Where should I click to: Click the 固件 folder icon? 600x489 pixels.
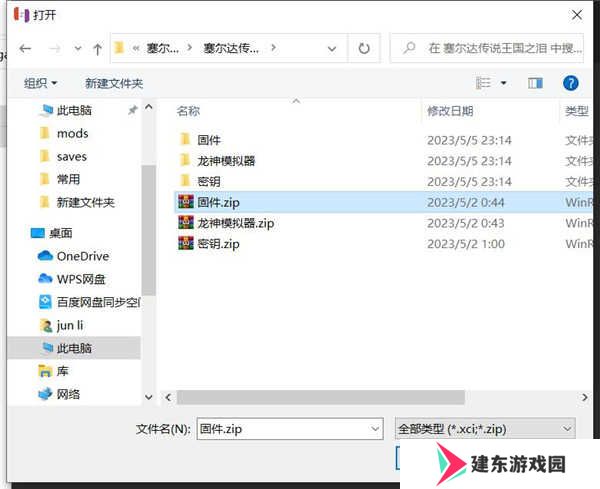(185, 139)
